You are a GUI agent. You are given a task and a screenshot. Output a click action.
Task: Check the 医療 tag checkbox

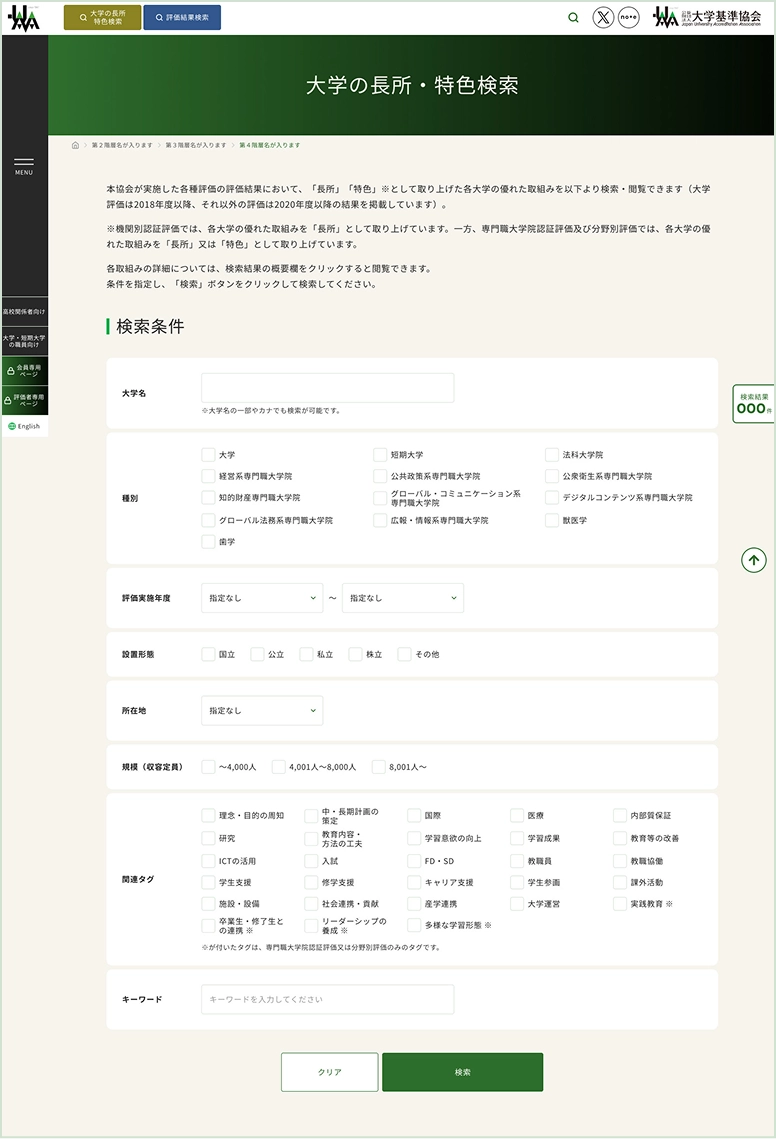(x=517, y=816)
